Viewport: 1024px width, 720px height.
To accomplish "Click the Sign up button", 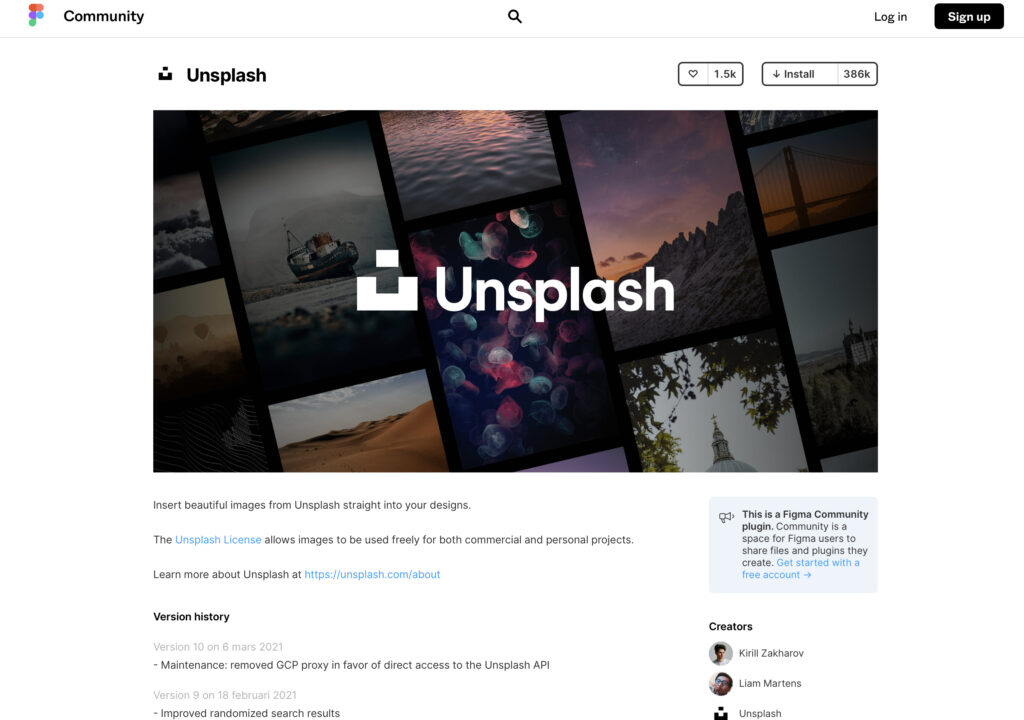I will click(x=968, y=16).
